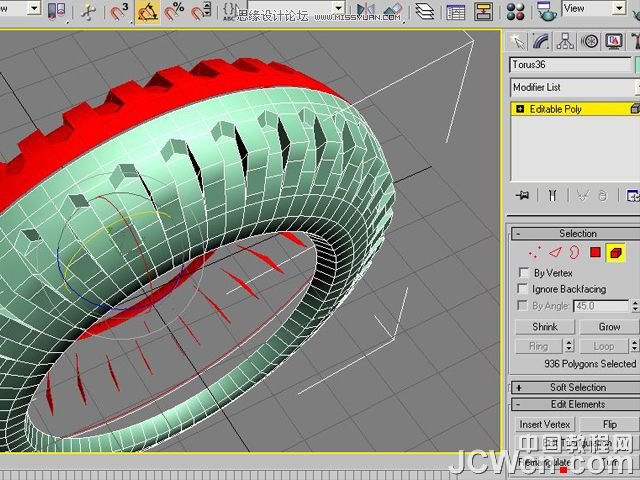The height and width of the screenshot is (480, 640).
Task: Switch to the Display panel tab
Action: coord(614,41)
